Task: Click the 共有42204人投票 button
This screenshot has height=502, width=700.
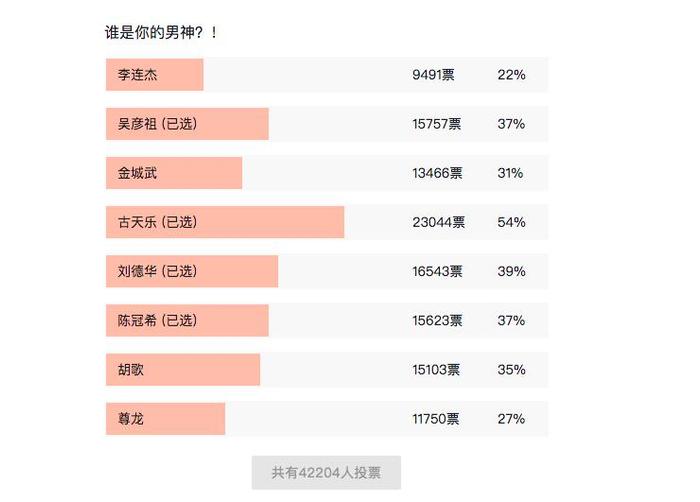Action: click(326, 473)
